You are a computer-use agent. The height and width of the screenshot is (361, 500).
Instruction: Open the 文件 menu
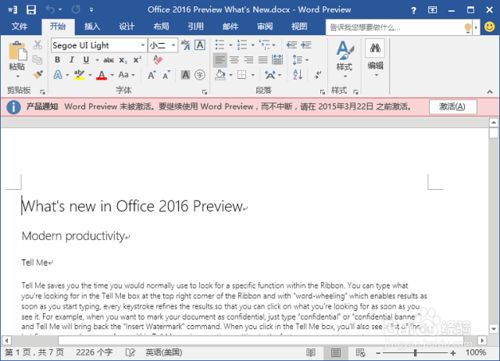19,26
